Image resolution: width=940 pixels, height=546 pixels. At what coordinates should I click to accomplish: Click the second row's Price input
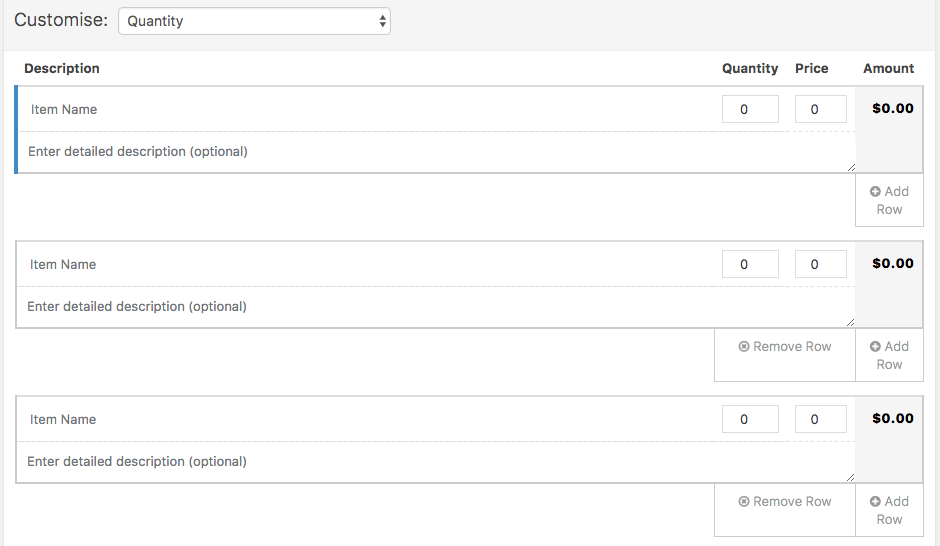(820, 264)
